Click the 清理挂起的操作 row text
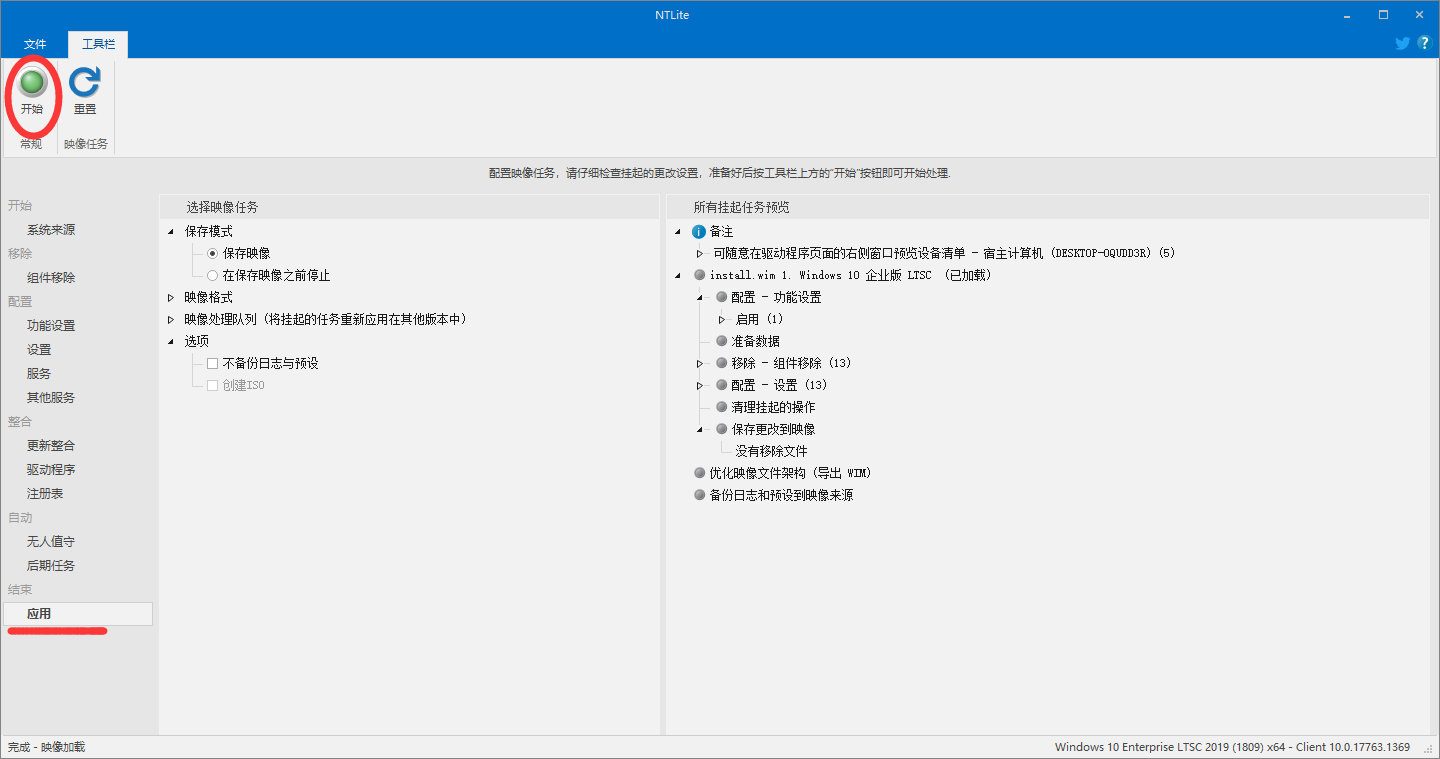The image size is (1440, 759). tap(773, 407)
